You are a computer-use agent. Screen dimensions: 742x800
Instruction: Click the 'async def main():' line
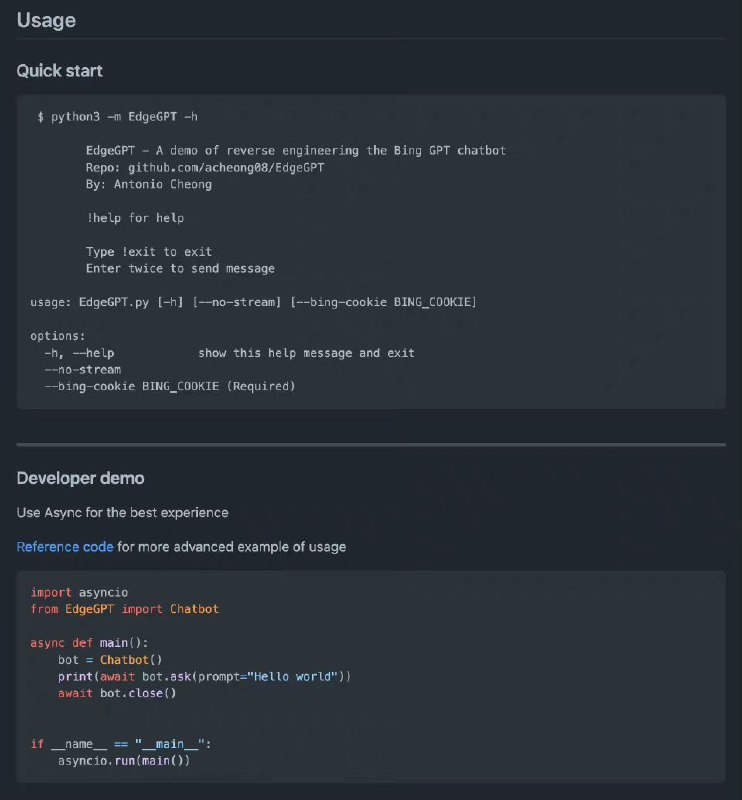click(89, 643)
